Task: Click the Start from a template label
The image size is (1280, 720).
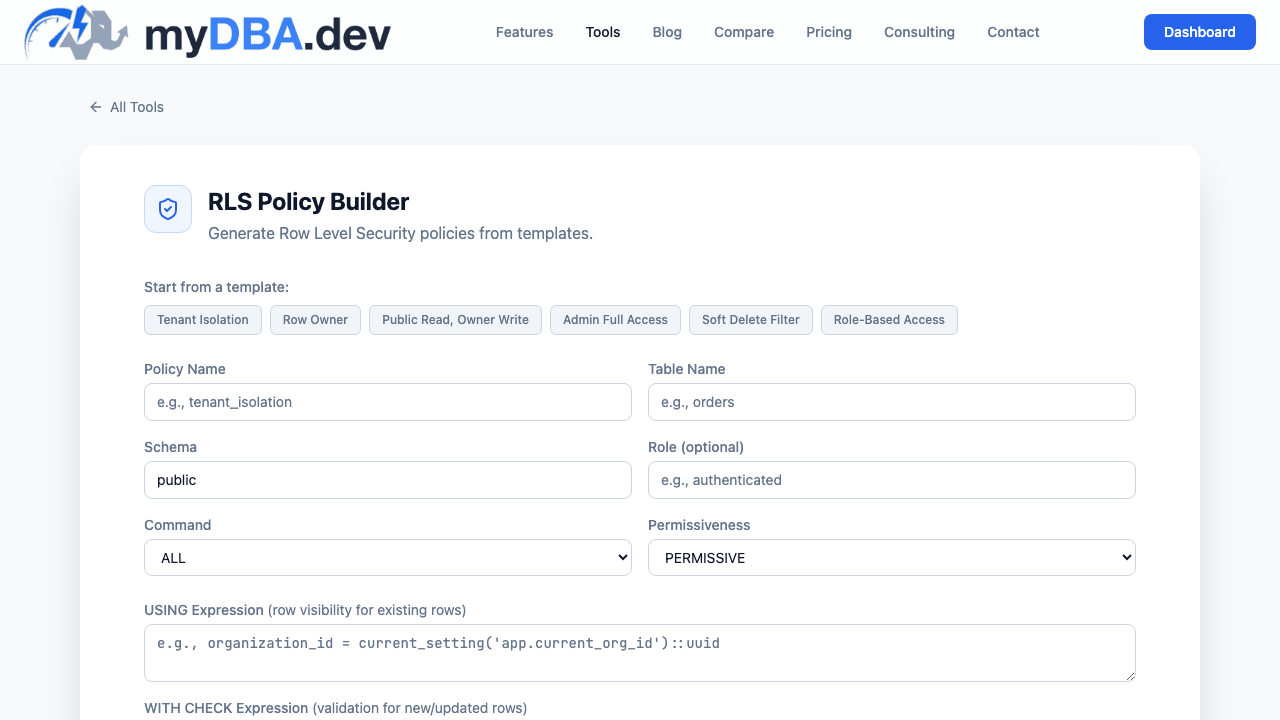Action: pos(216,287)
